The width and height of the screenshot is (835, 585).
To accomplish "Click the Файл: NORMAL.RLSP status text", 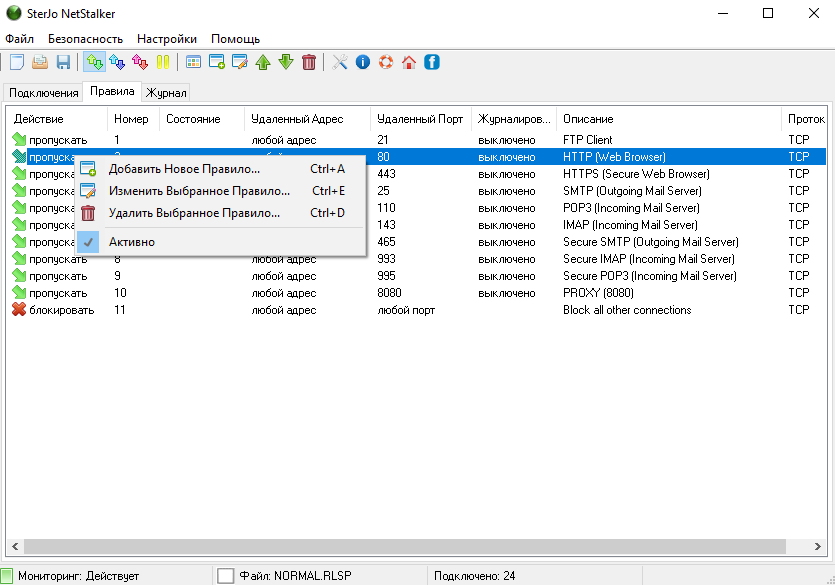I will [295, 575].
